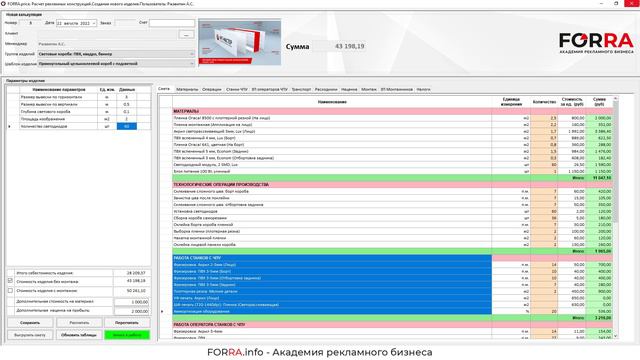This screenshot has width=640, height=360.
Task: Click the 43 198,19 total sum value
Action: click(x=349, y=46)
